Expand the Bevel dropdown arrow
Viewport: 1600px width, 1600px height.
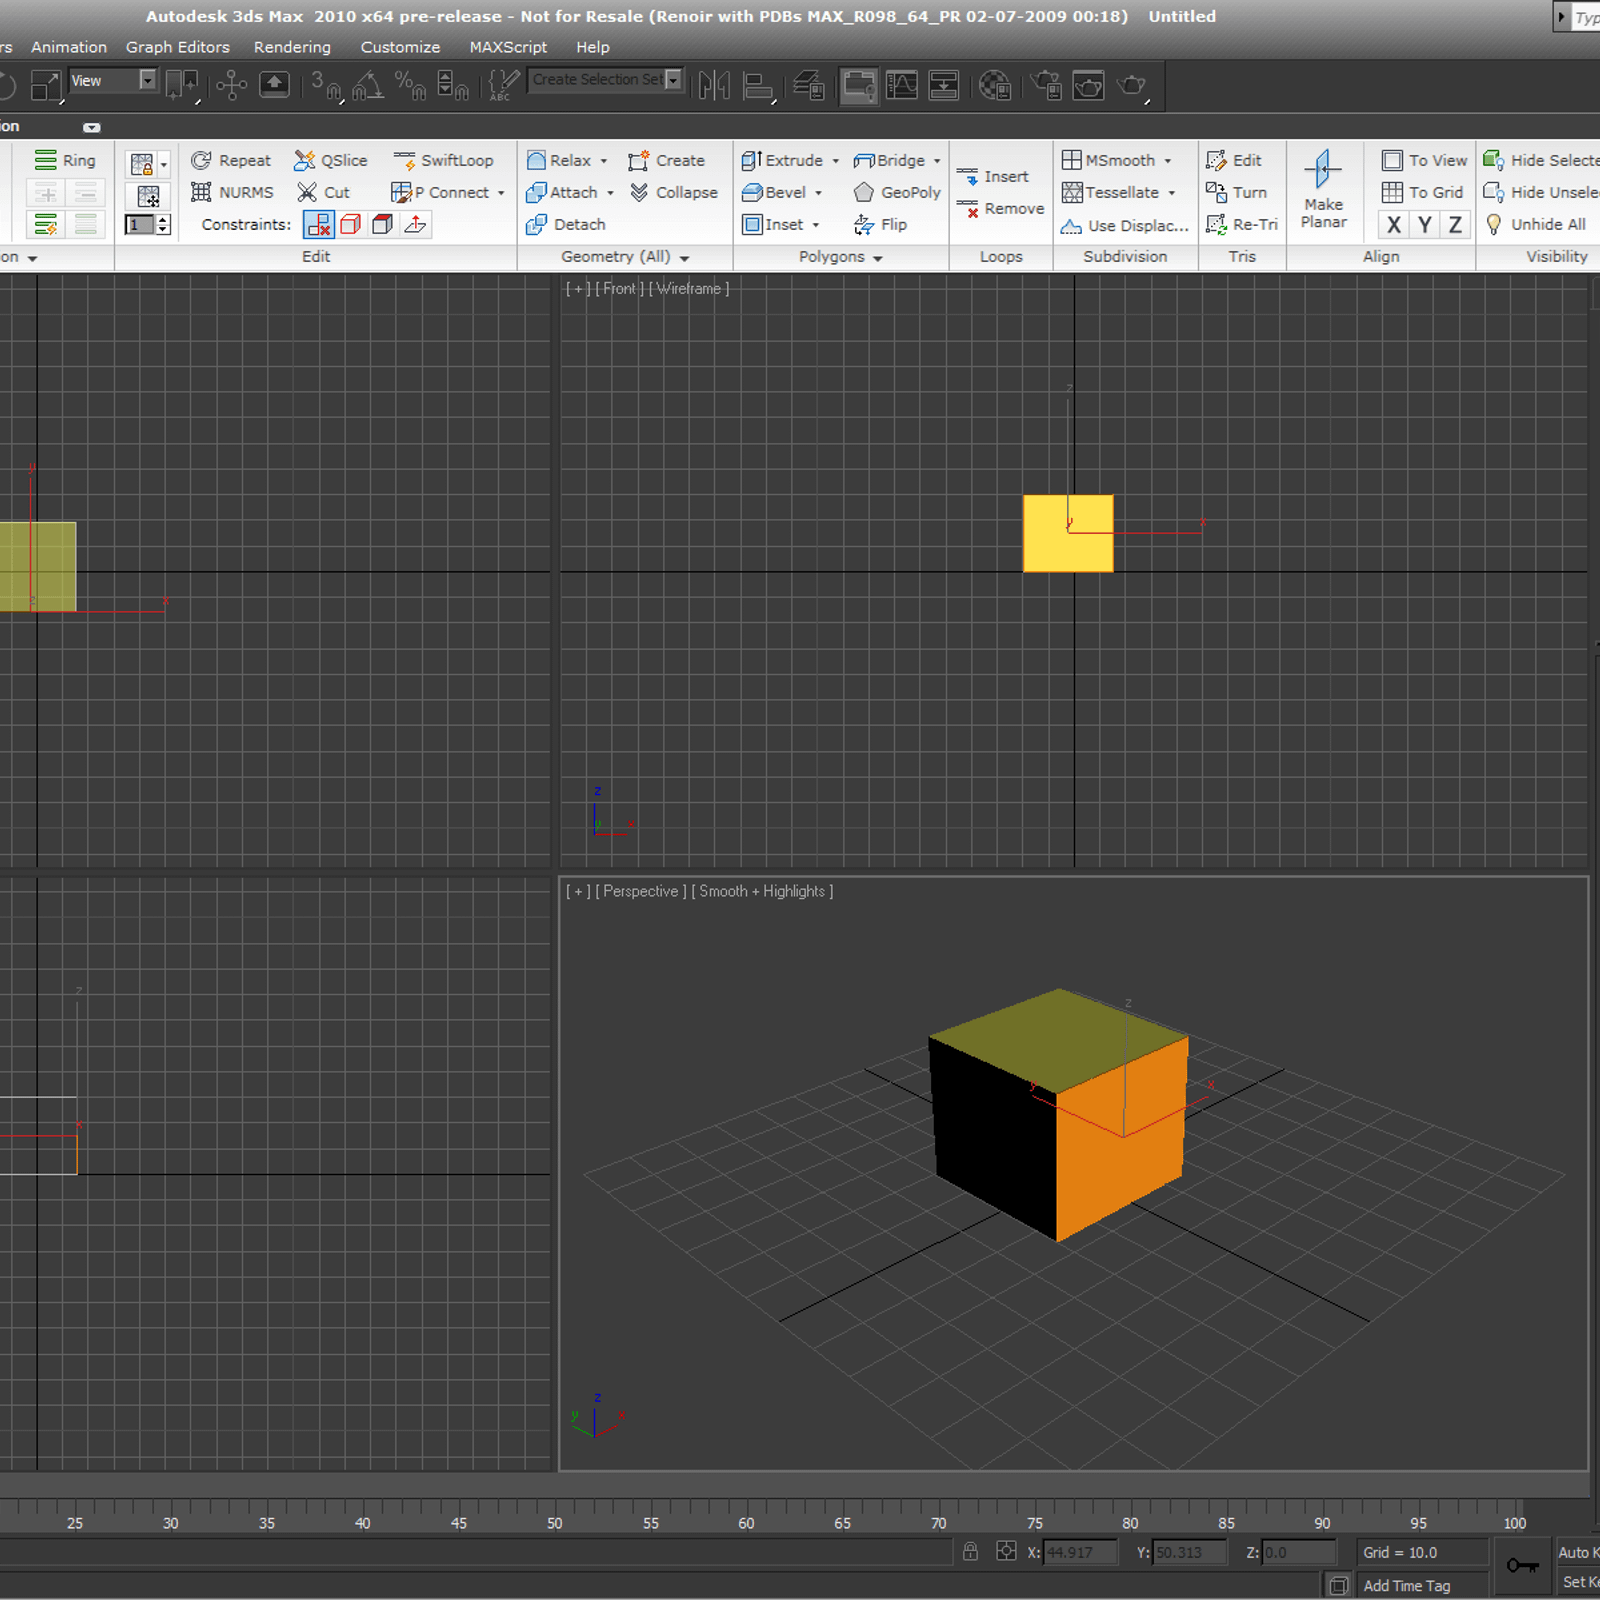pos(819,193)
